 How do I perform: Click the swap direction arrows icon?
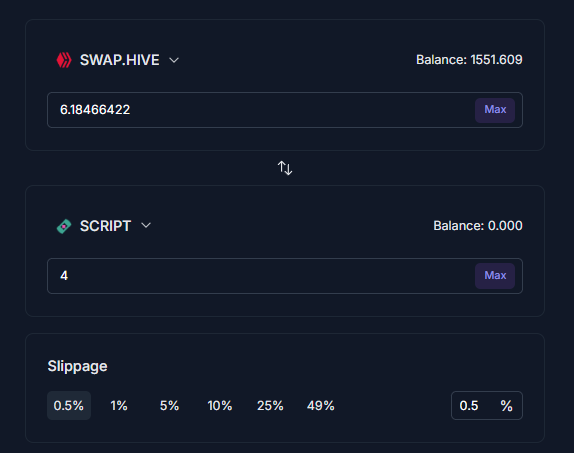pyautogui.click(x=285, y=168)
